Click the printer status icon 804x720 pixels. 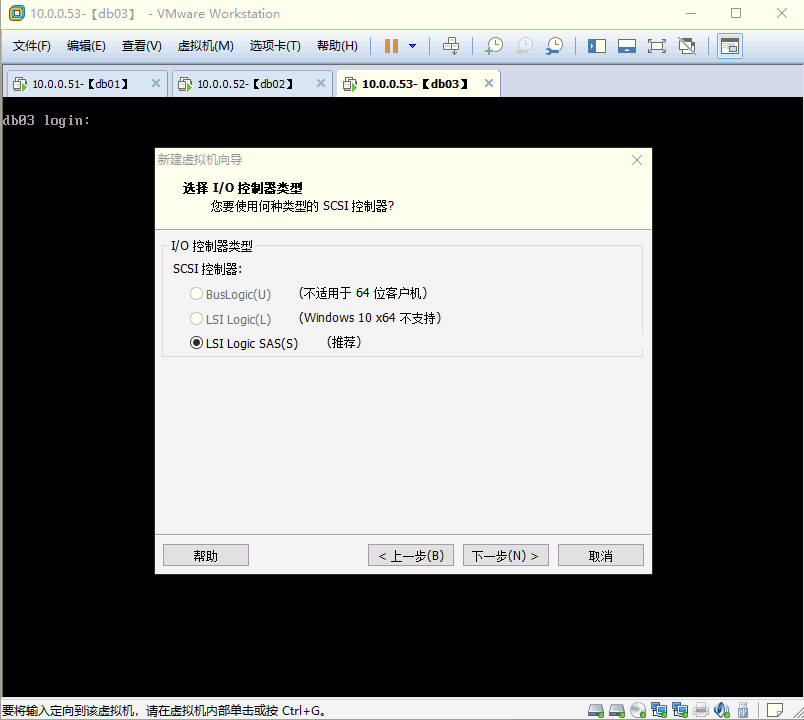click(701, 710)
